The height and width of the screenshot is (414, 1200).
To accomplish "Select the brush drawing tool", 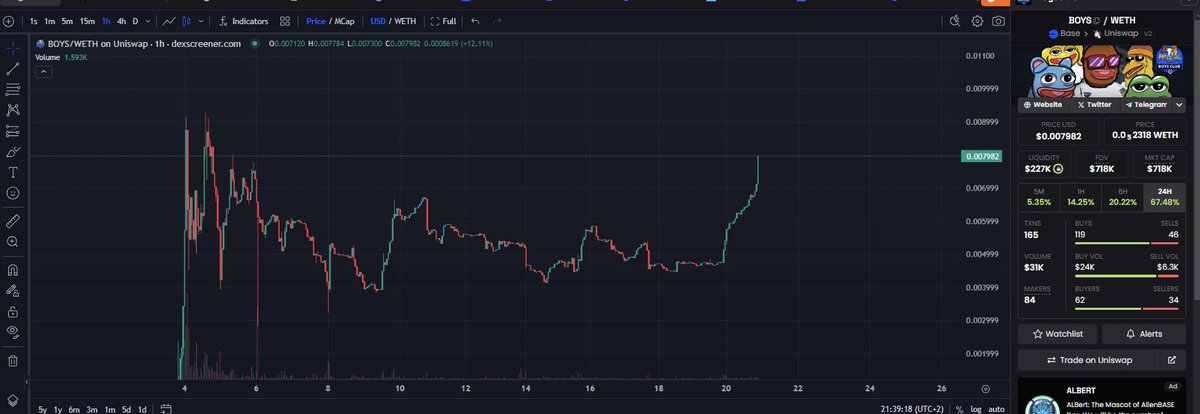I will point(13,152).
